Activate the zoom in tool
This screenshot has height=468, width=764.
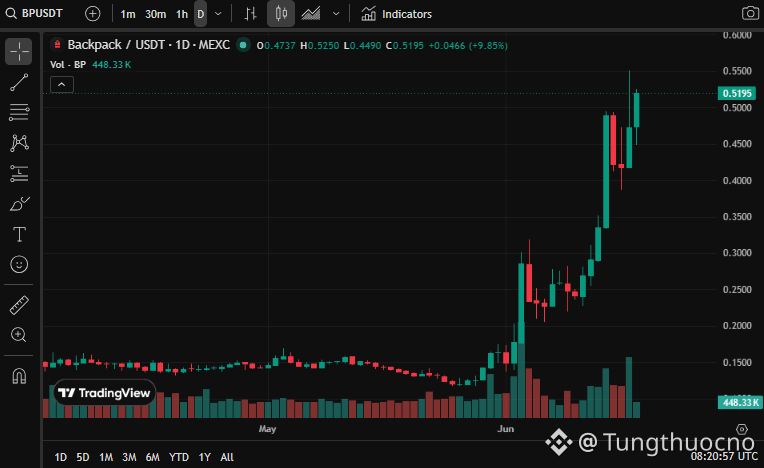tap(19, 335)
